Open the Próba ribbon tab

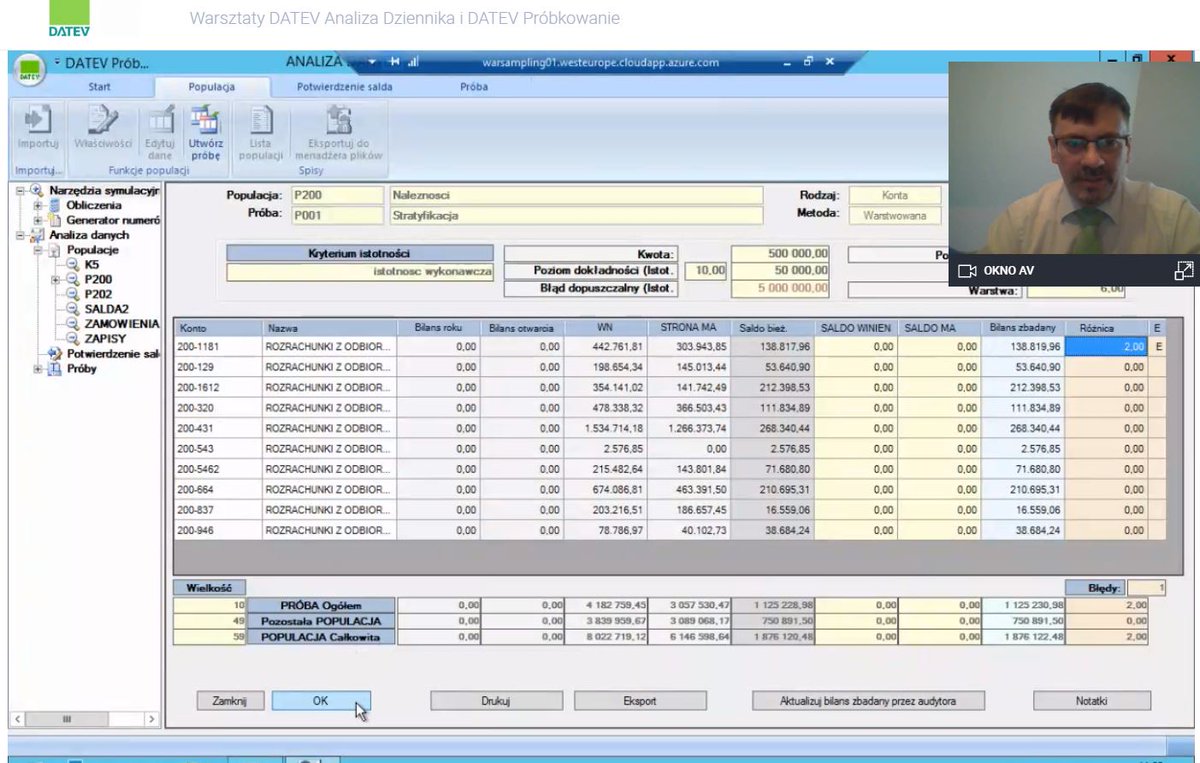[x=474, y=87]
